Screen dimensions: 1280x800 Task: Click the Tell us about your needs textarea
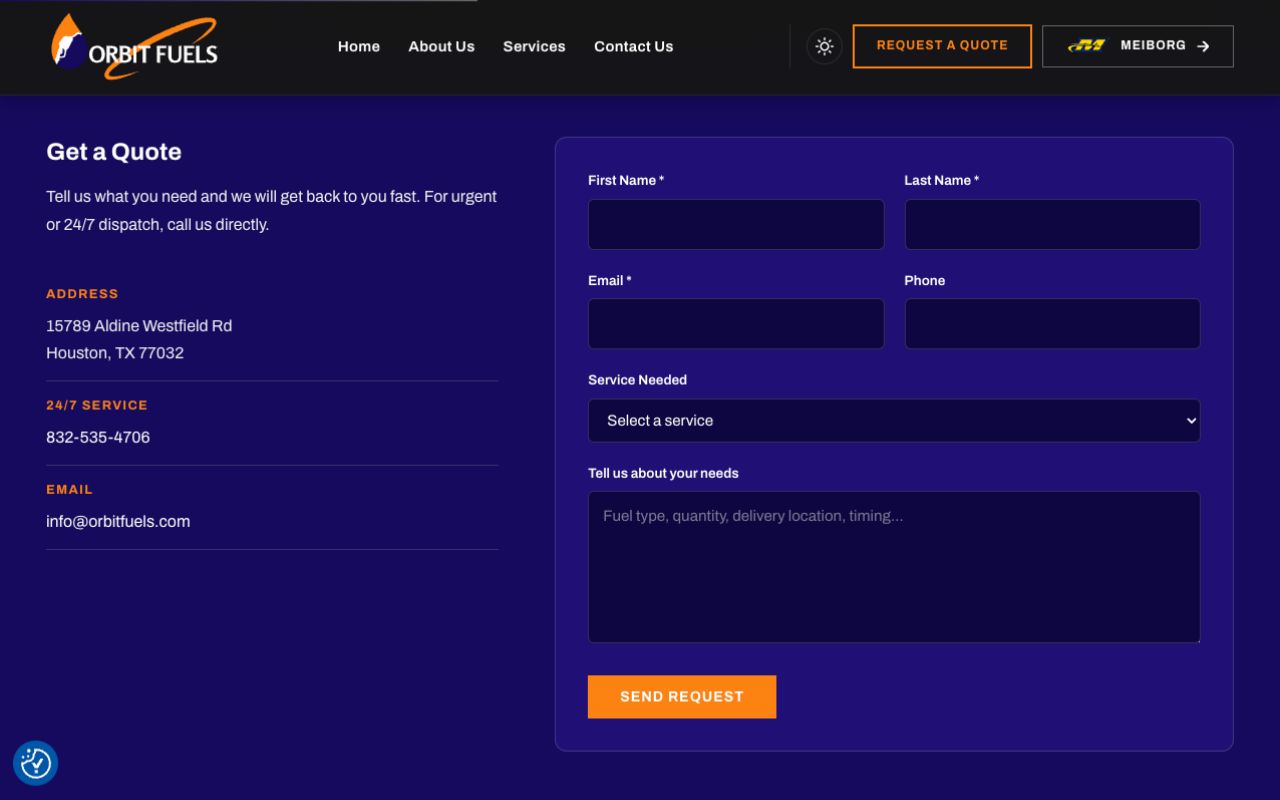(894, 567)
